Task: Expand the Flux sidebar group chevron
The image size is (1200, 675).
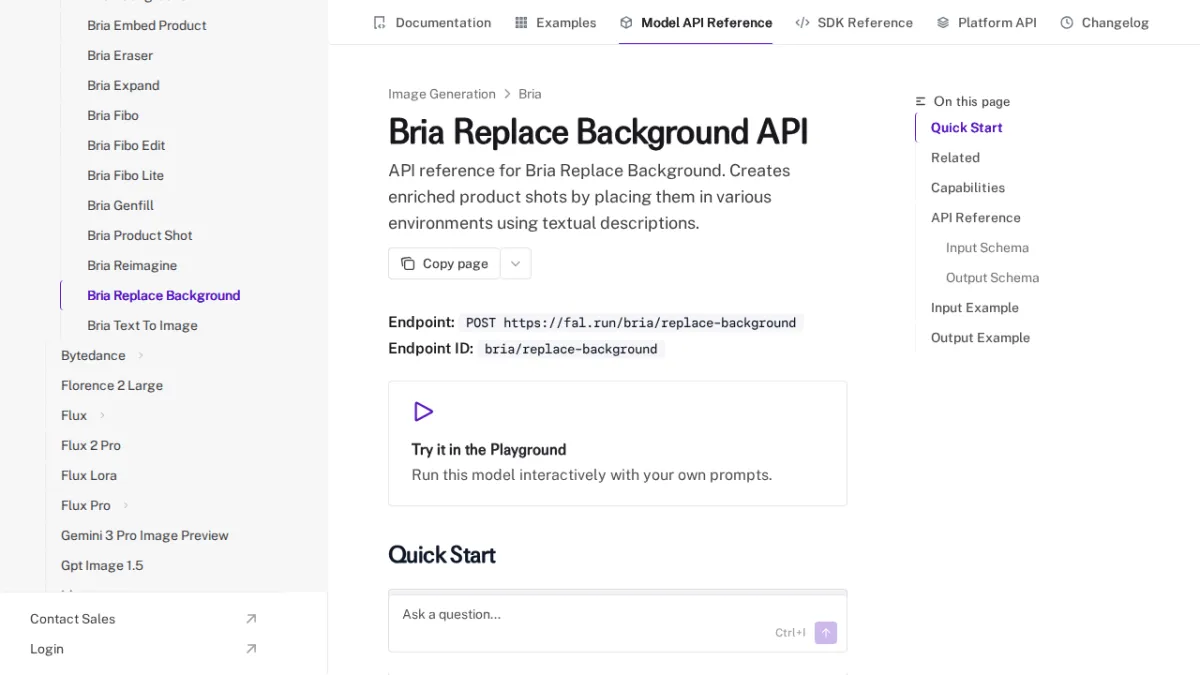Action: [x=101, y=415]
